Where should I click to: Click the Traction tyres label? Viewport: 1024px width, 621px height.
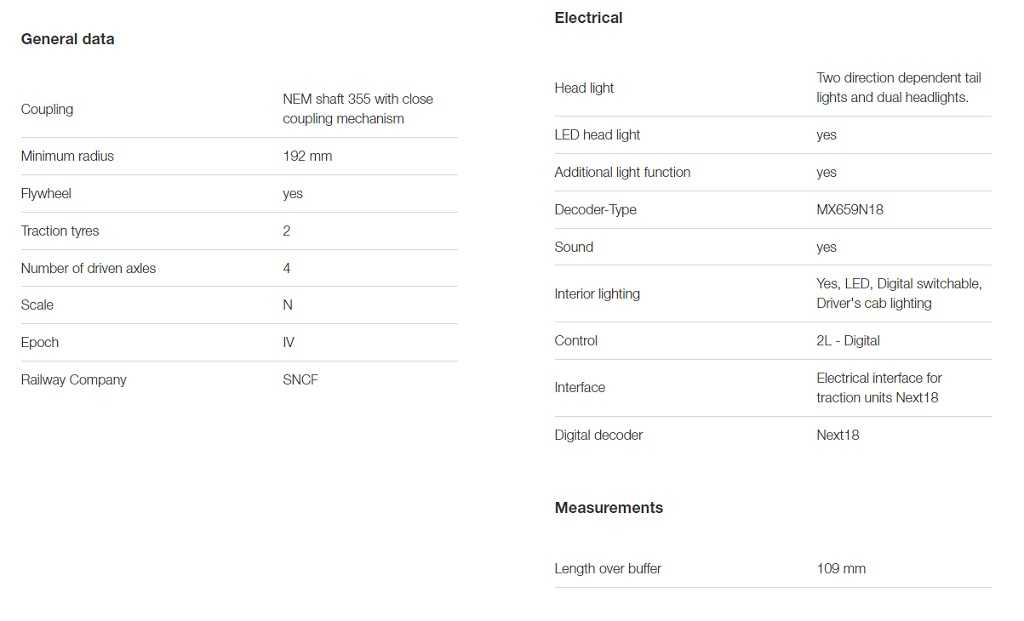60,231
